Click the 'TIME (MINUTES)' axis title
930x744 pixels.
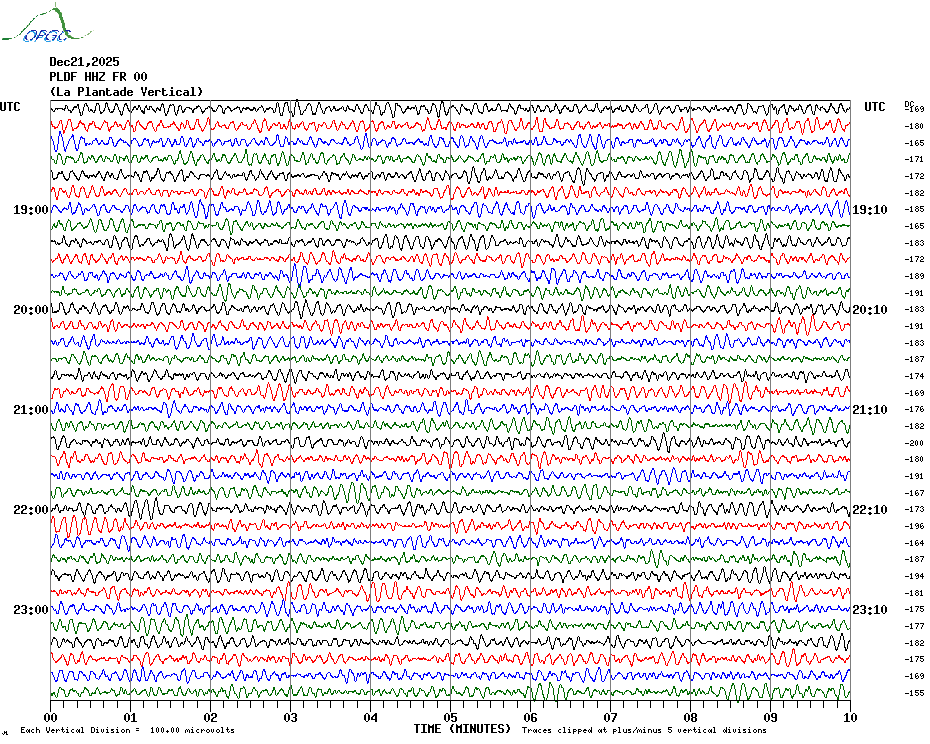(462, 729)
